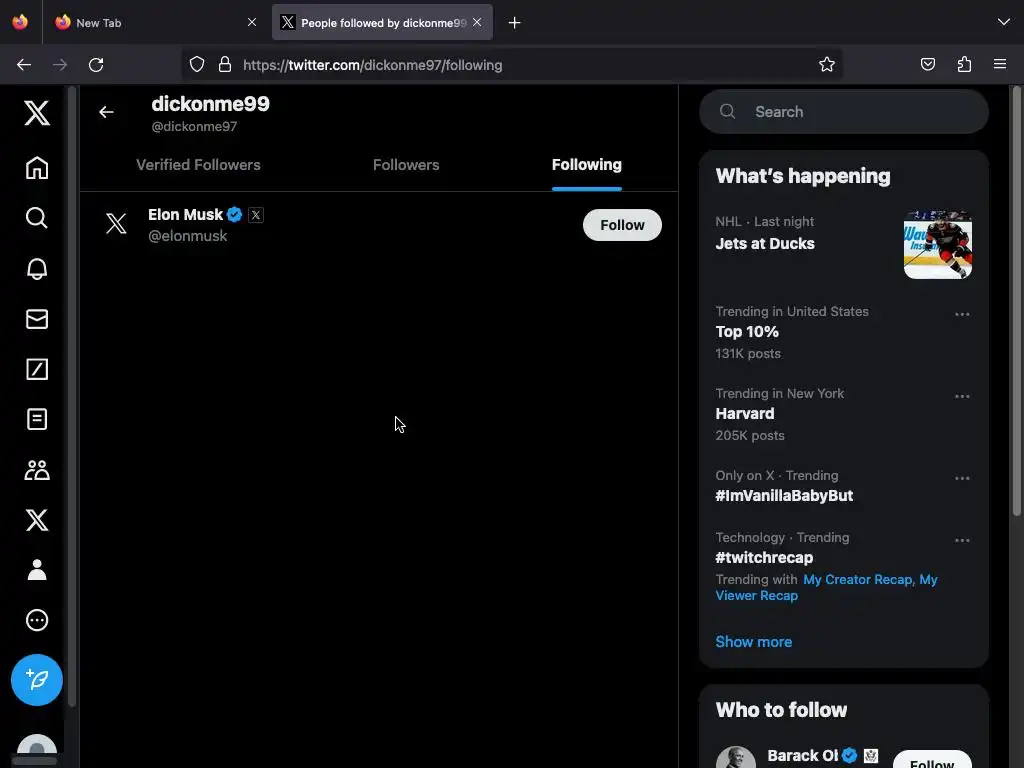Image resolution: width=1024 pixels, height=768 pixels.
Task: Click Show more under What's happening
Action: pos(753,642)
